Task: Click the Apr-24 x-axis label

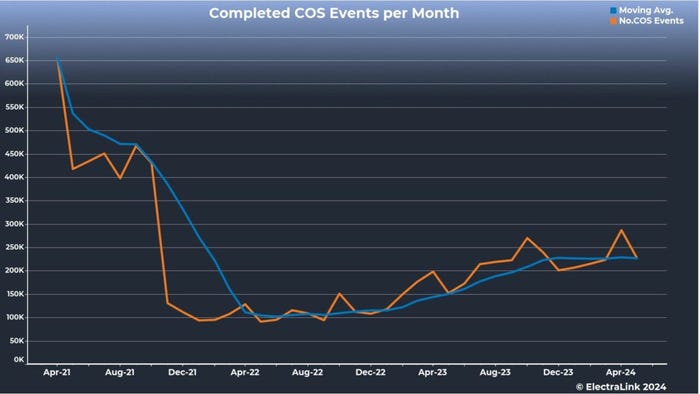Action: [621, 372]
